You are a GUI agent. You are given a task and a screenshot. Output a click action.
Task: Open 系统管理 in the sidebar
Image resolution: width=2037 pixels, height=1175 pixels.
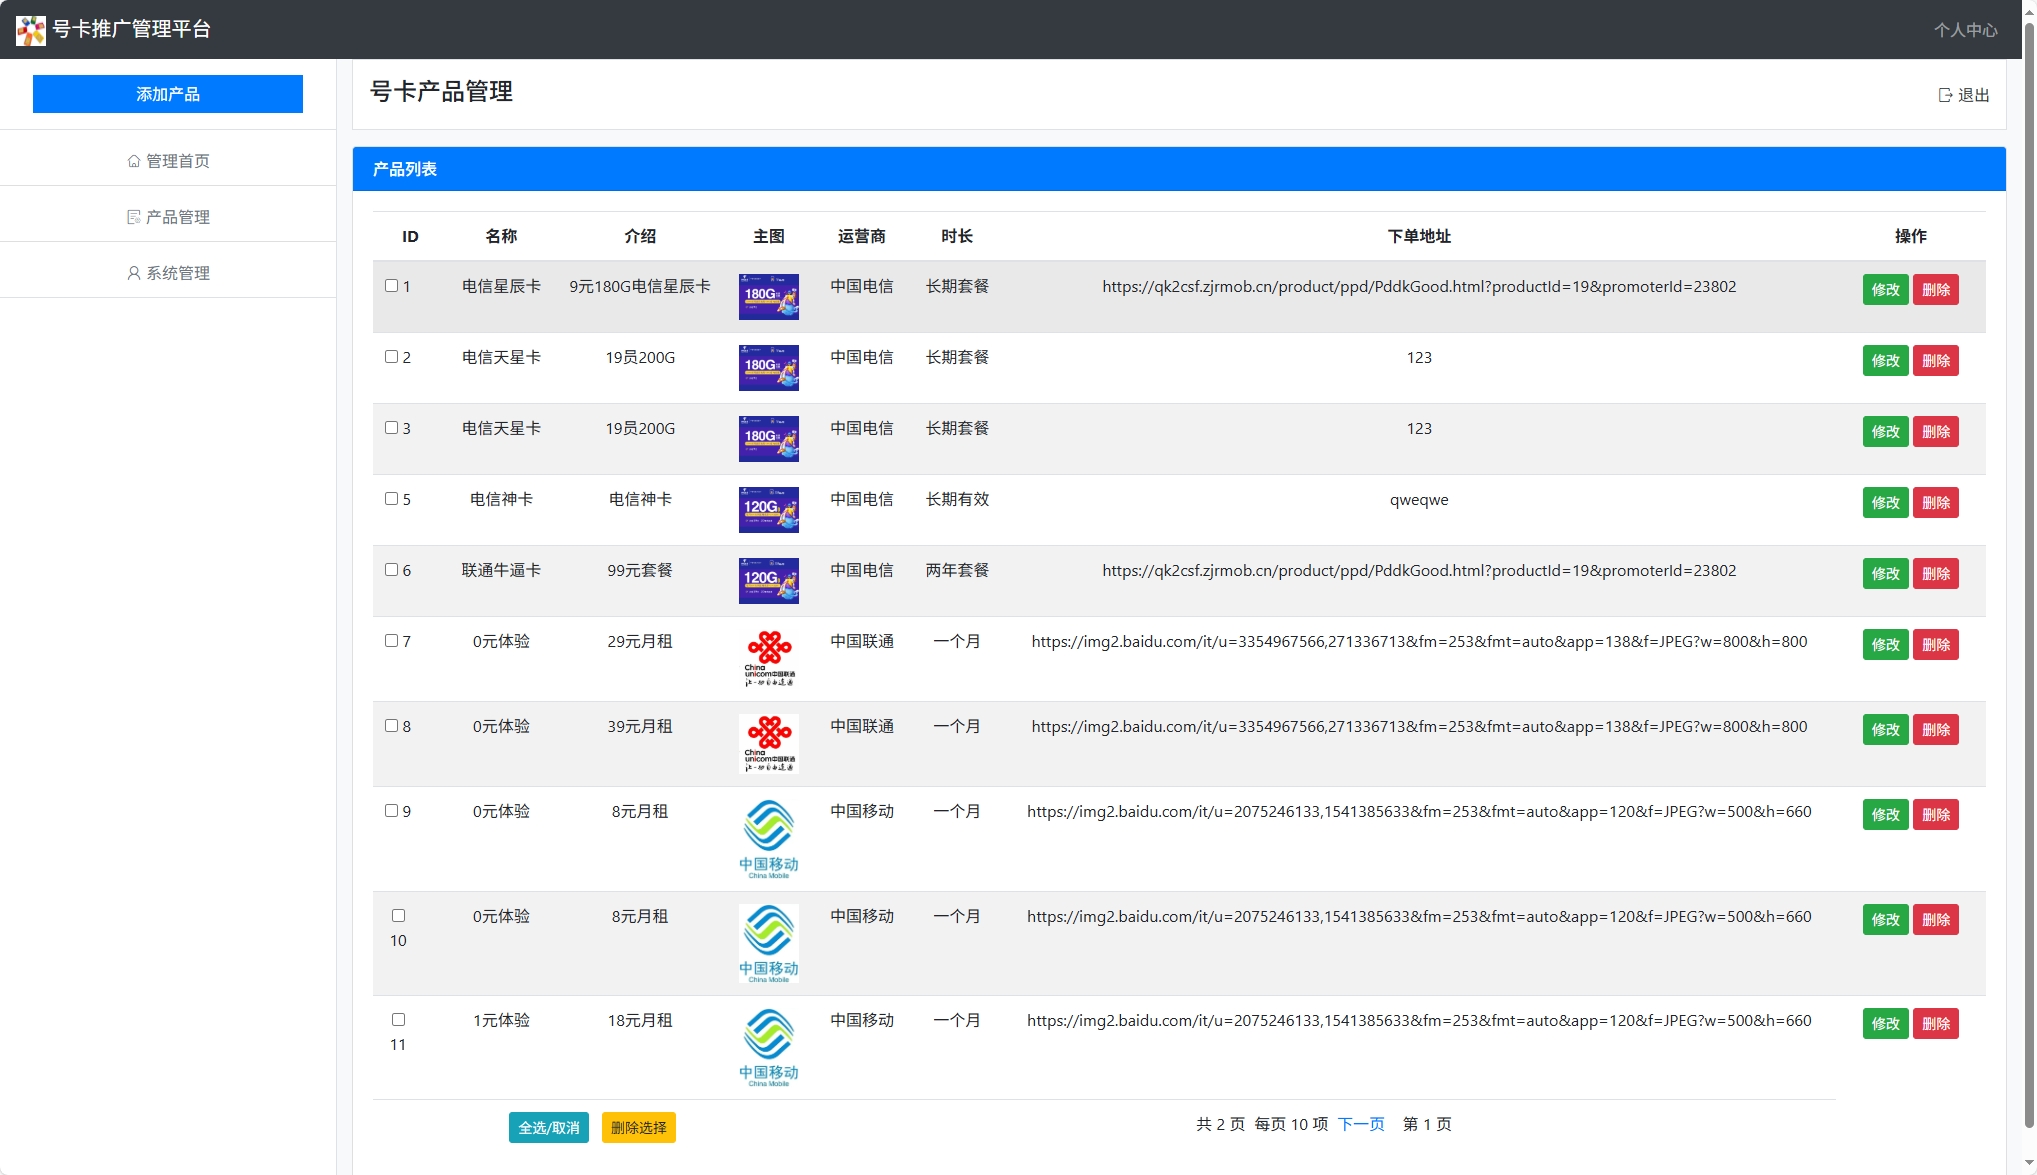[168, 273]
